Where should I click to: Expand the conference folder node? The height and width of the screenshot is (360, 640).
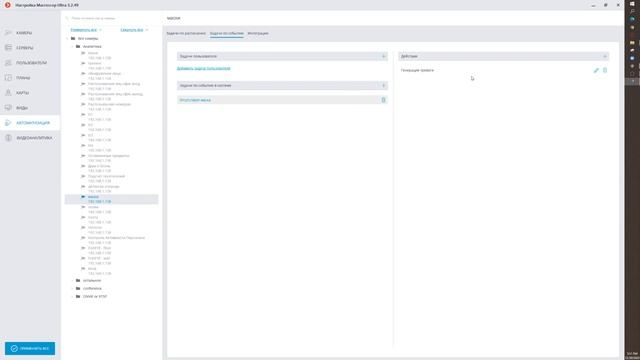coord(73,289)
